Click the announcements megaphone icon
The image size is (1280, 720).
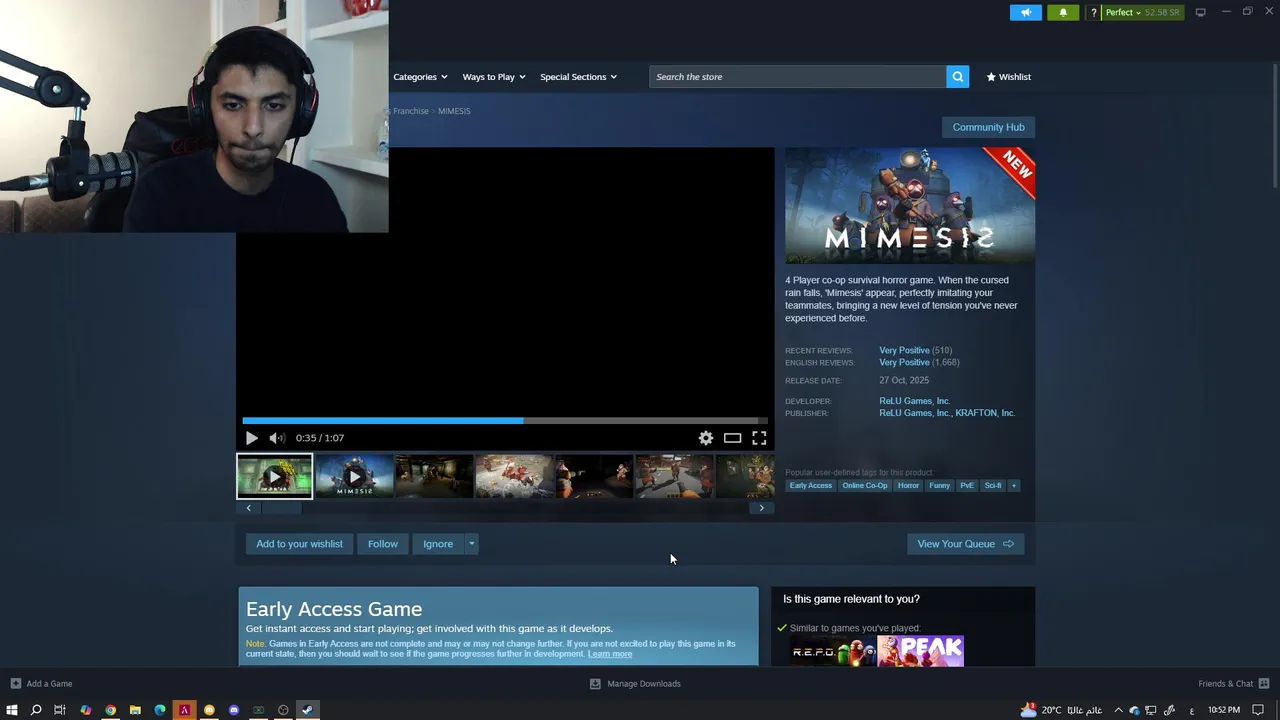pos(1025,12)
